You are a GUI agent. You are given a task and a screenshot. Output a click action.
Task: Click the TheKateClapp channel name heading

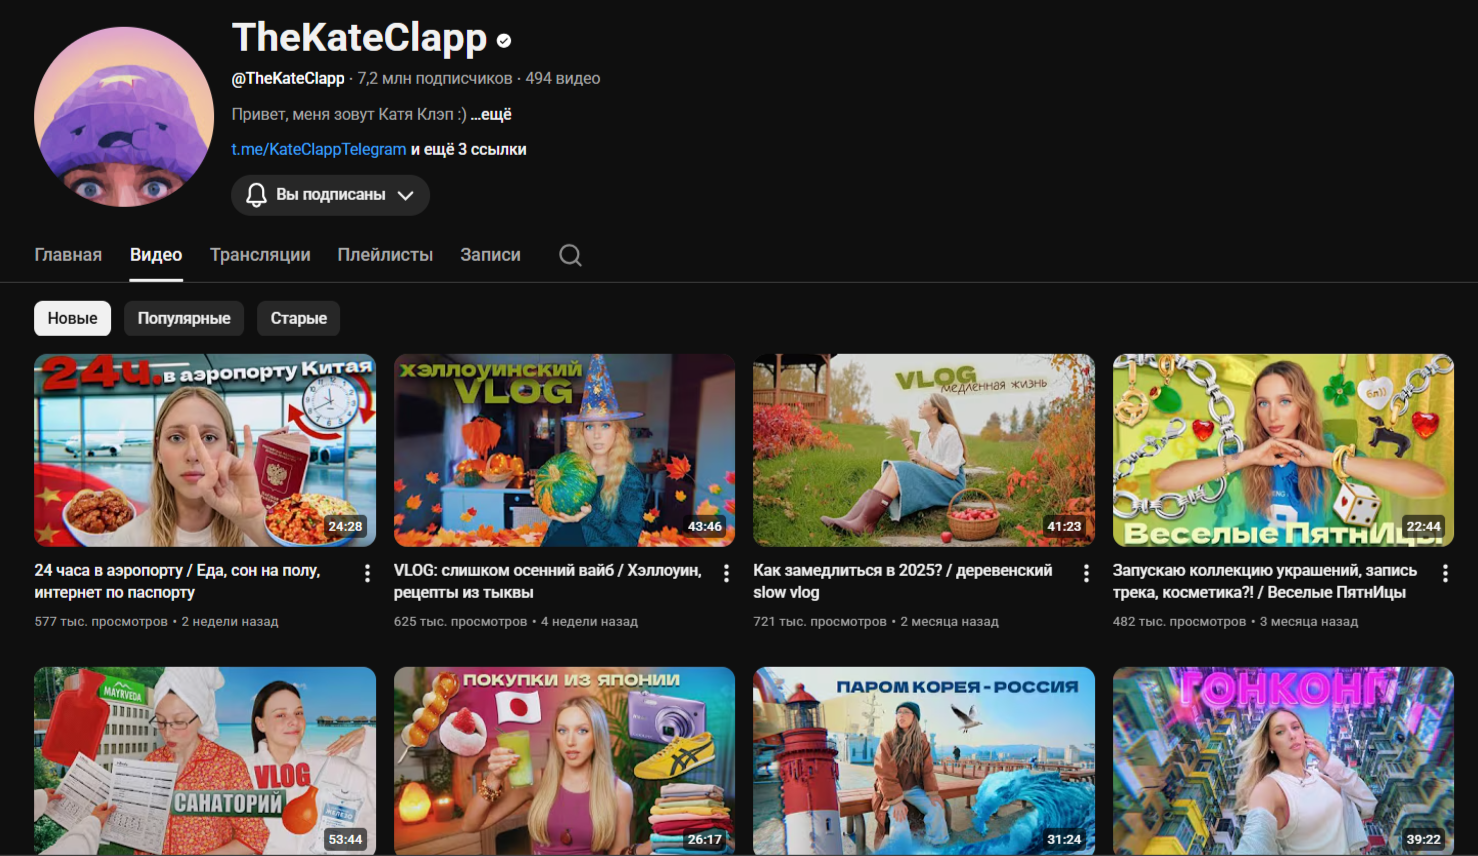tap(360, 38)
